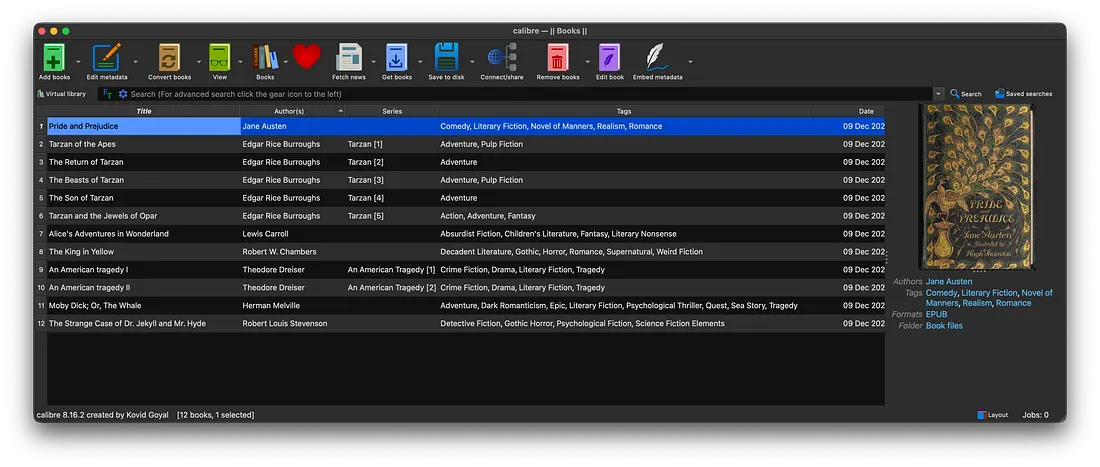Open the View dropdown arrow

pyautogui.click(x=240, y=62)
